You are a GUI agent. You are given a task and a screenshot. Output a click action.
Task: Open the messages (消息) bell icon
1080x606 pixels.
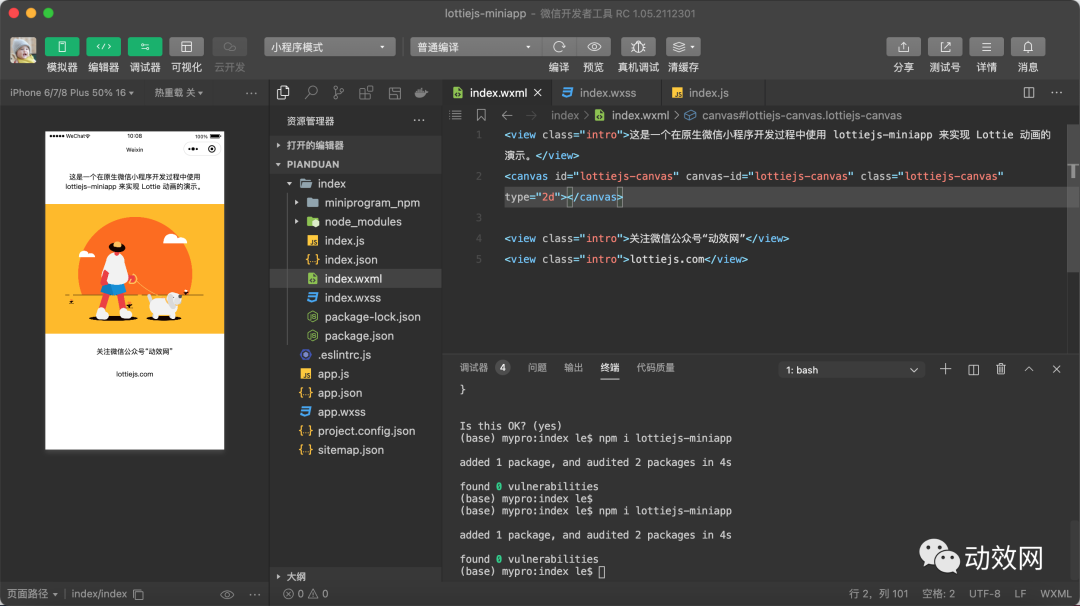[x=1028, y=47]
